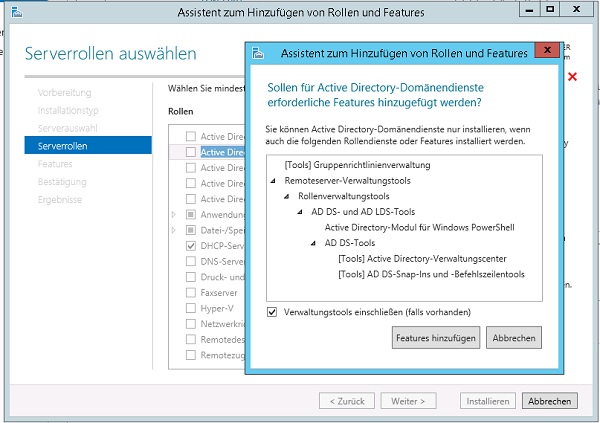Click the Weiter button
Image resolution: width=600 pixels, height=423 pixels.
point(408,401)
